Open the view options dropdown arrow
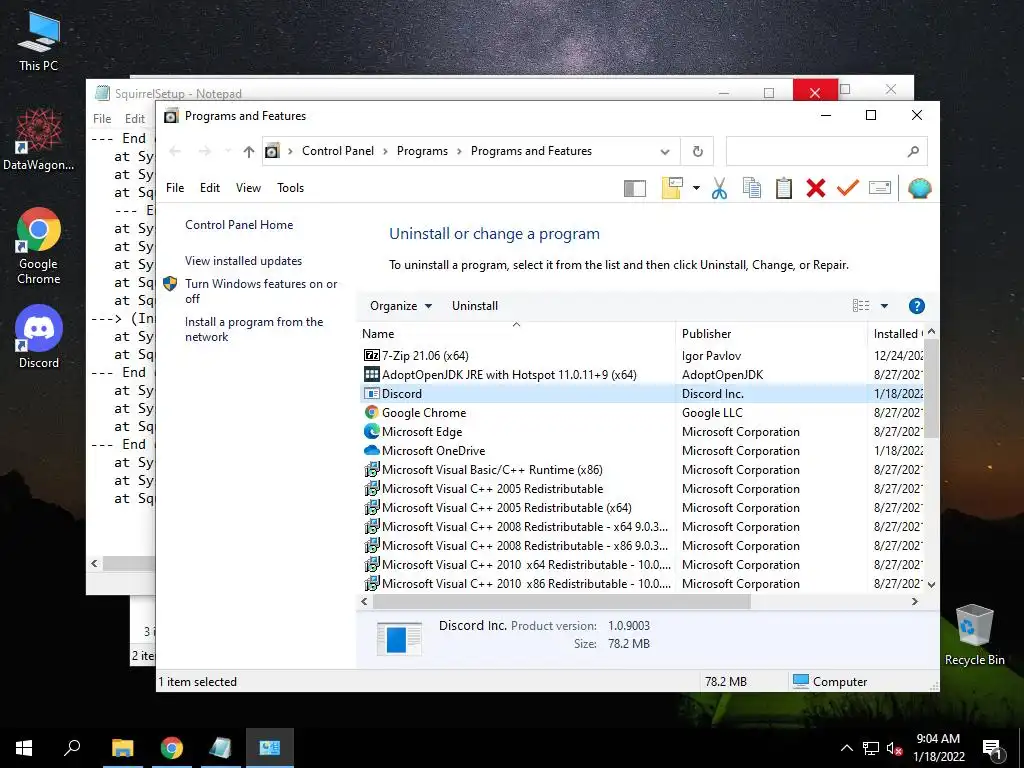 point(884,306)
